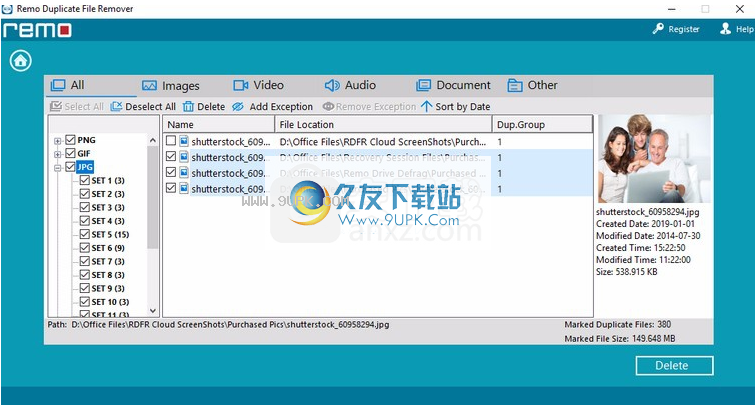756x407 pixels.
Task: Go to the home screen icon
Action: click(20, 61)
